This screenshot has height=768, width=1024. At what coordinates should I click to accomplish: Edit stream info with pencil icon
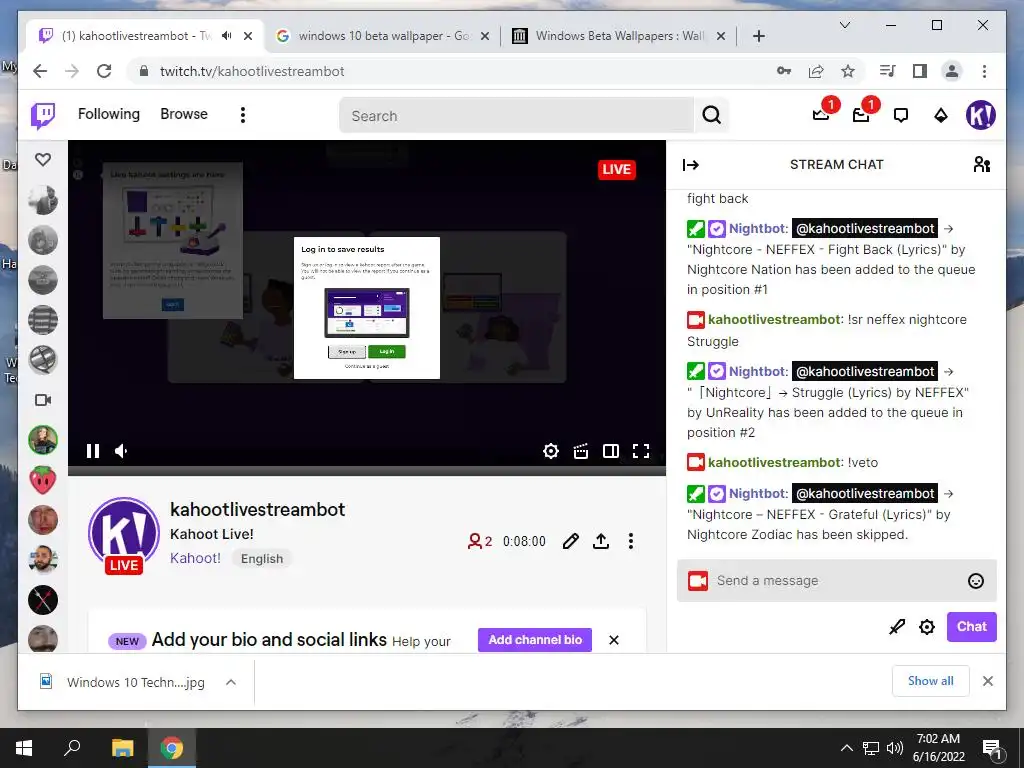[570, 541]
